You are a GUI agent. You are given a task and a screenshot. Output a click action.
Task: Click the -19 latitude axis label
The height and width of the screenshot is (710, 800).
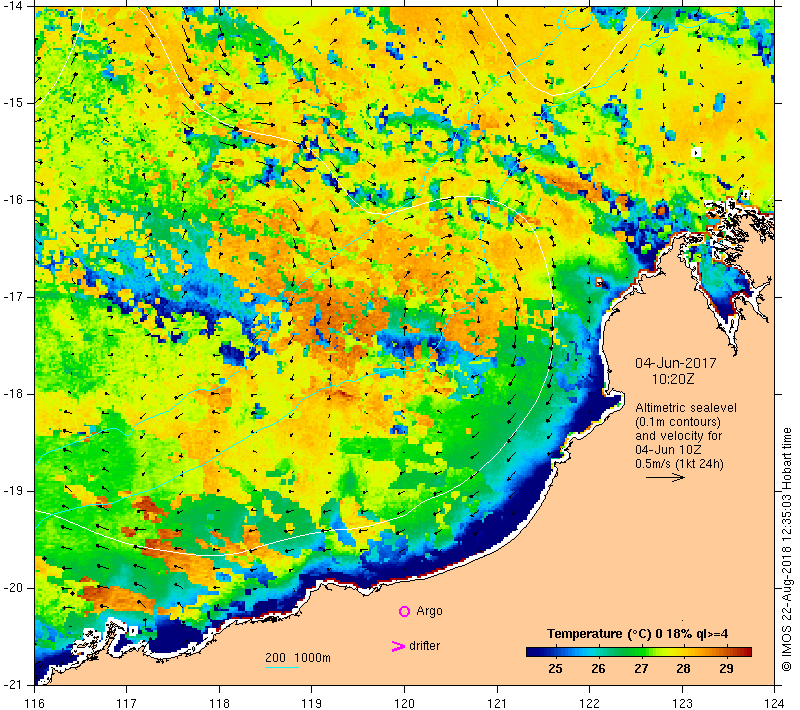point(14,491)
